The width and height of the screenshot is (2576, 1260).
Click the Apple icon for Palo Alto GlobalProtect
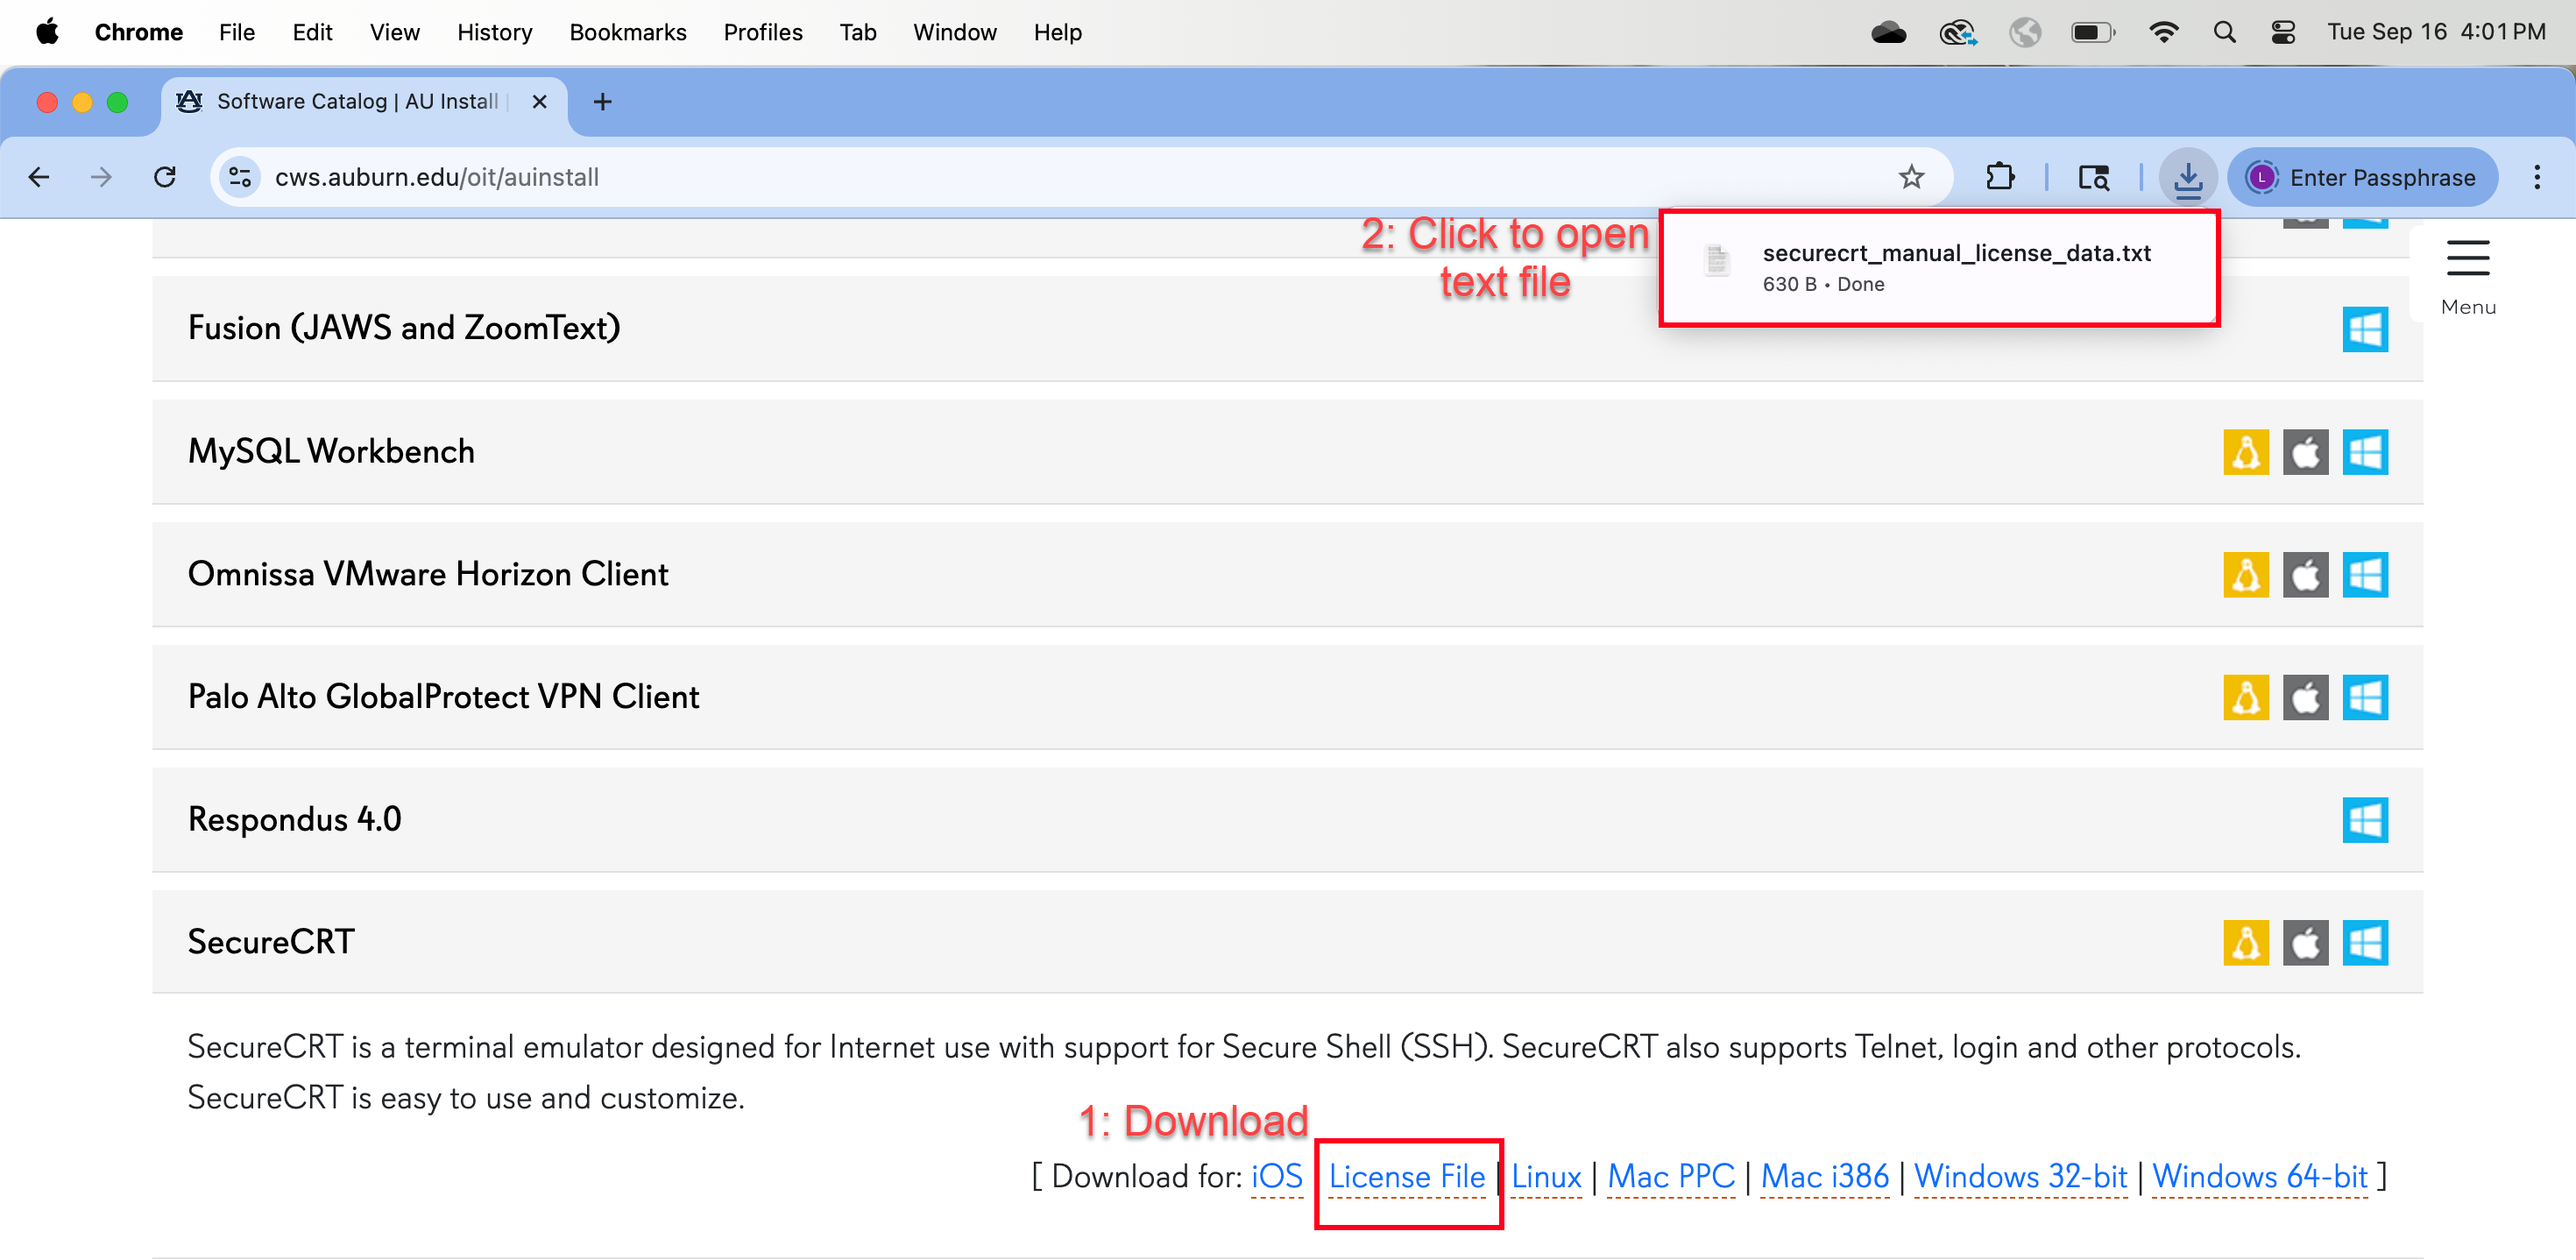[2305, 698]
